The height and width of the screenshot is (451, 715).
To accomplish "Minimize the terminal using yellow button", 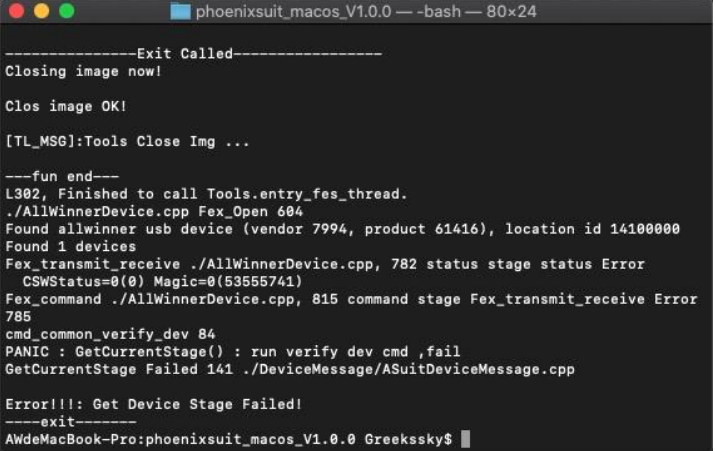I will click(x=41, y=13).
